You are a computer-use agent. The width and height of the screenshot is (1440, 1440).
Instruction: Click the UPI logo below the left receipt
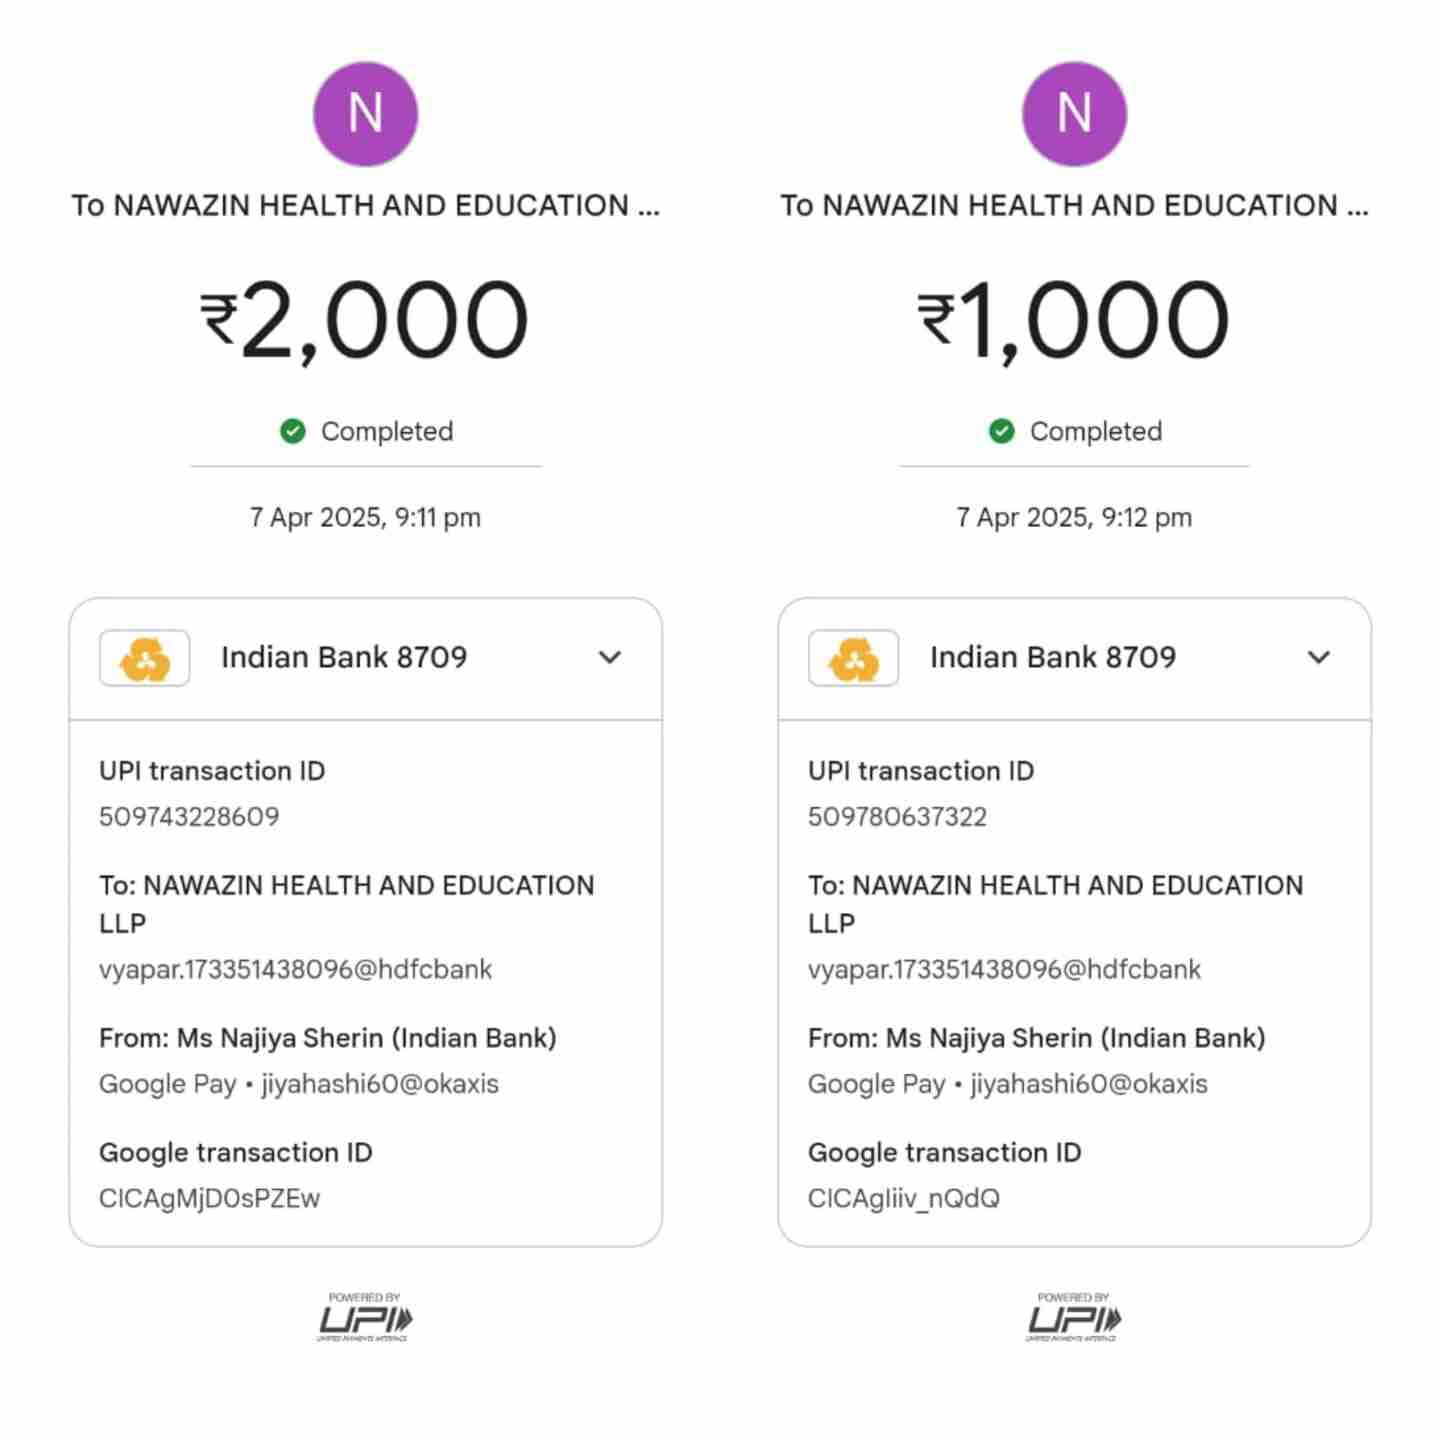coord(365,1317)
